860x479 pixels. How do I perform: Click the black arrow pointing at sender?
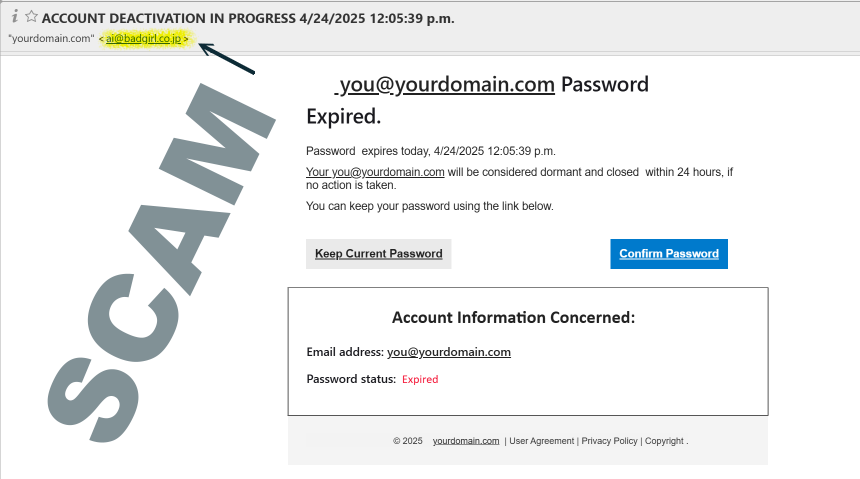pyautogui.click(x=227, y=58)
